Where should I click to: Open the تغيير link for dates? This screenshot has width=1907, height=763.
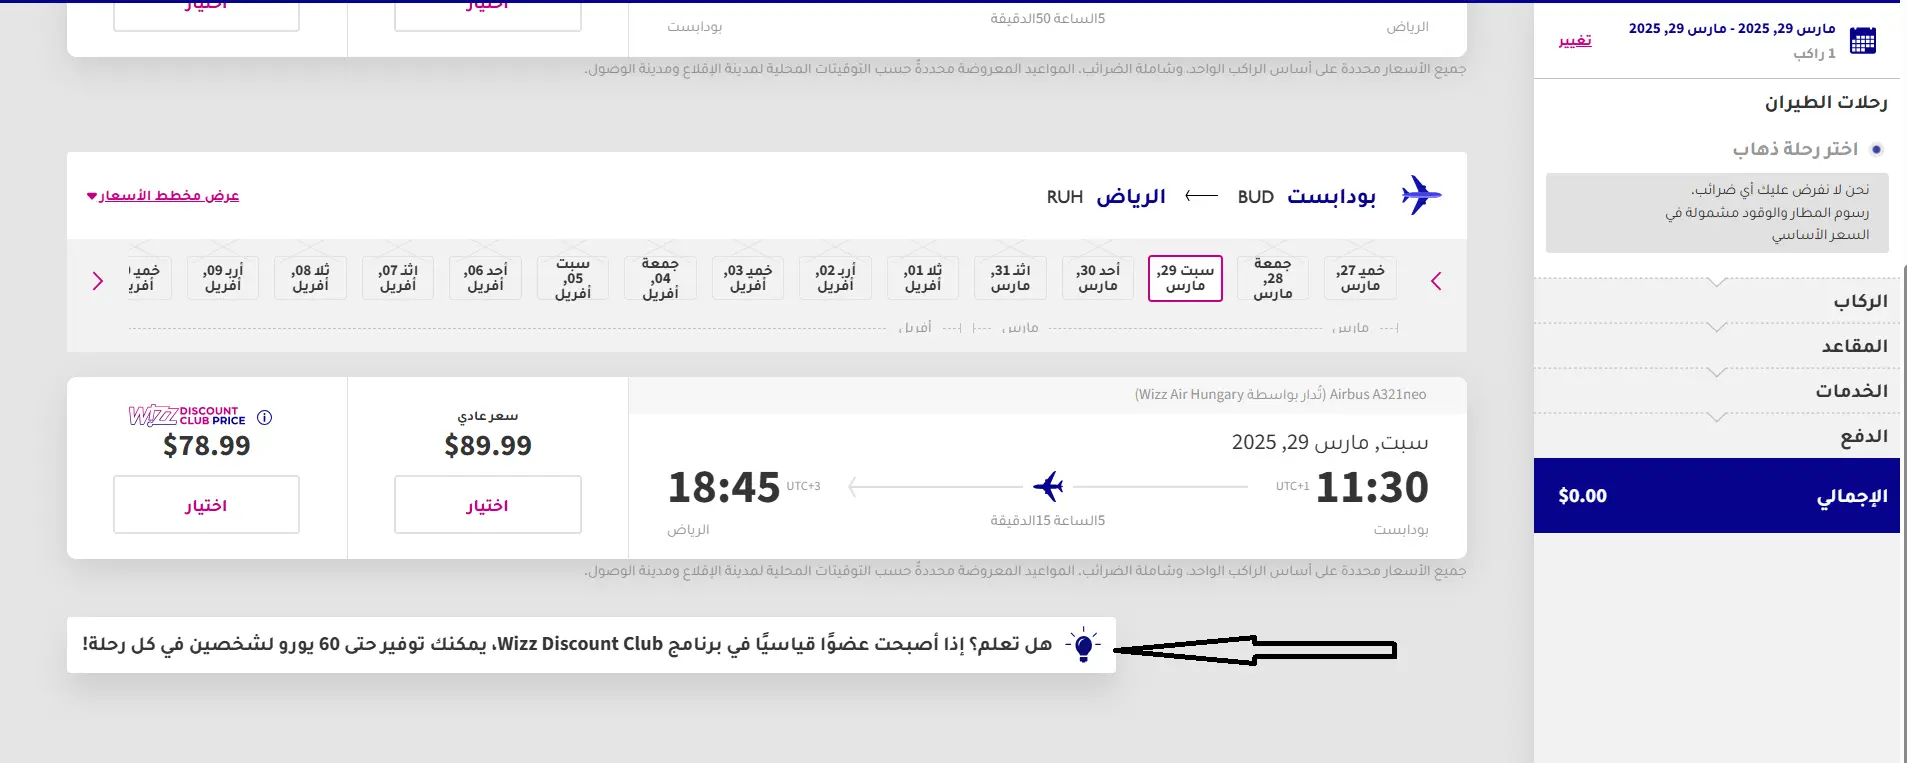click(x=1575, y=40)
